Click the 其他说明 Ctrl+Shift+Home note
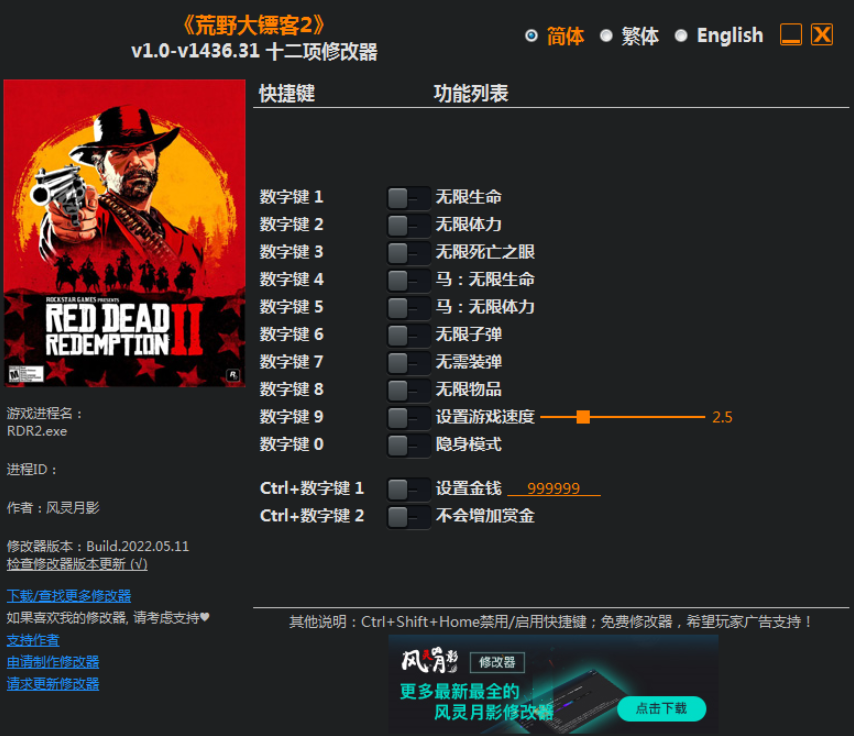The image size is (854, 736). 550,622
